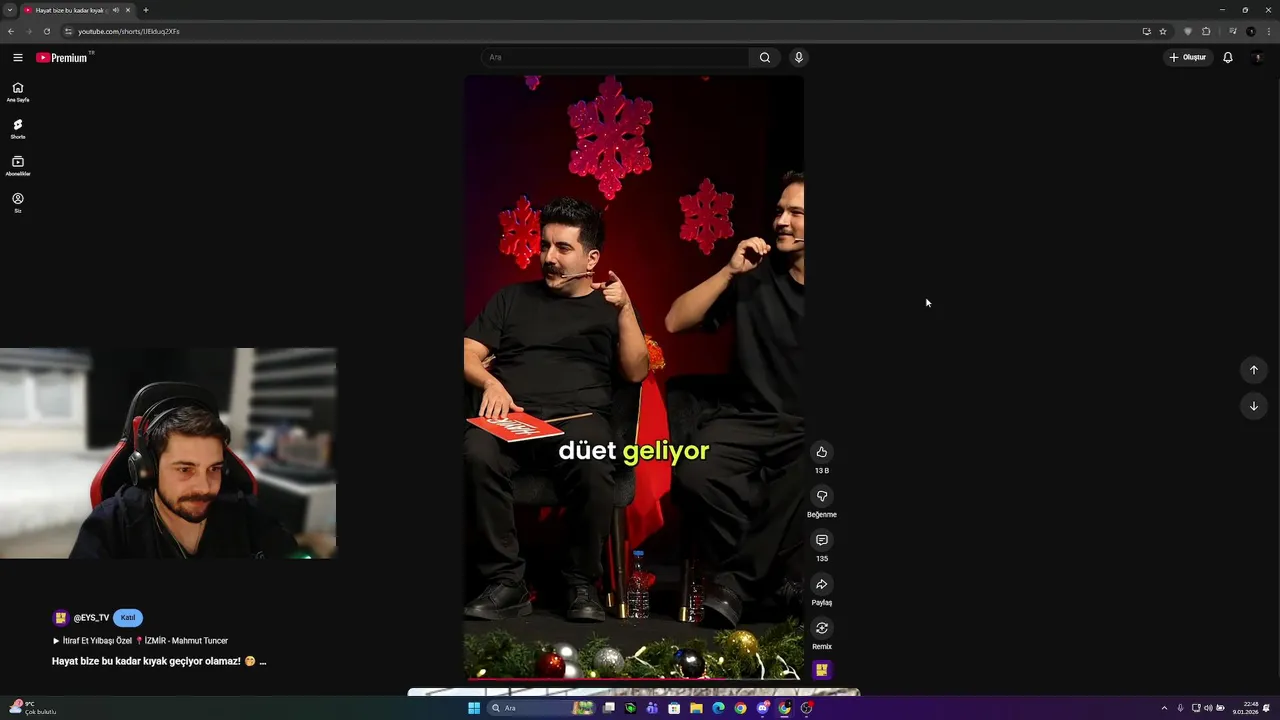This screenshot has width=1280, height=720.
Task: Go to YouTube Premium home logo
Action: [64, 57]
